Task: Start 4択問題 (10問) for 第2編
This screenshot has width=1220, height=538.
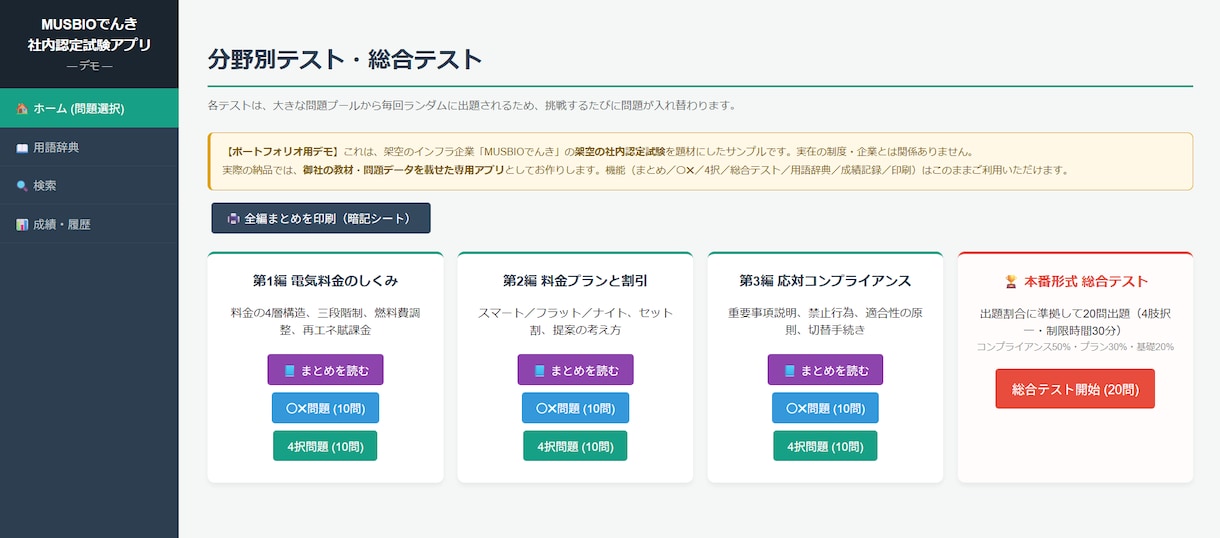Action: 575,446
